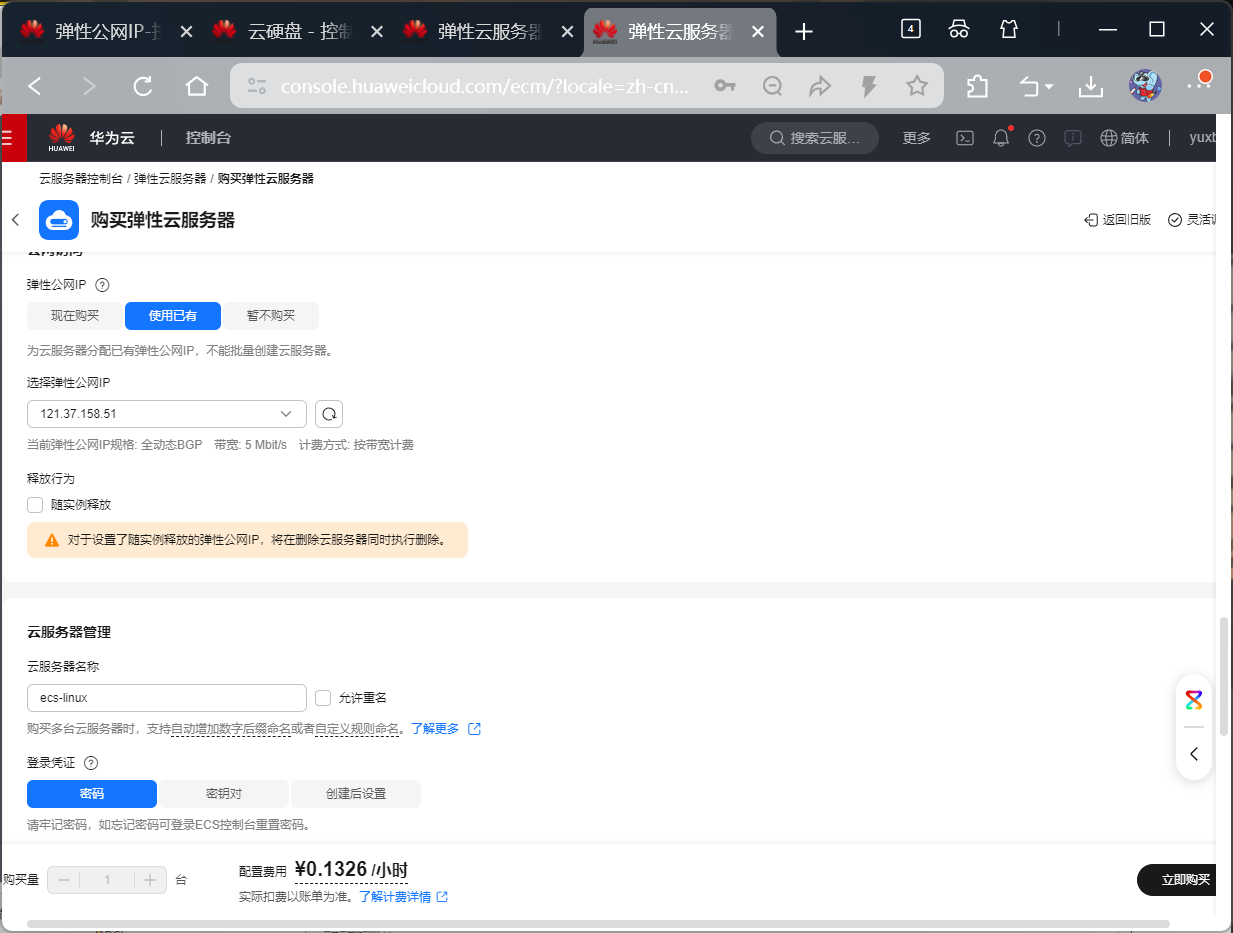Switch to the third 弹性云服务器 tab
This screenshot has height=933, width=1233.
pos(488,31)
